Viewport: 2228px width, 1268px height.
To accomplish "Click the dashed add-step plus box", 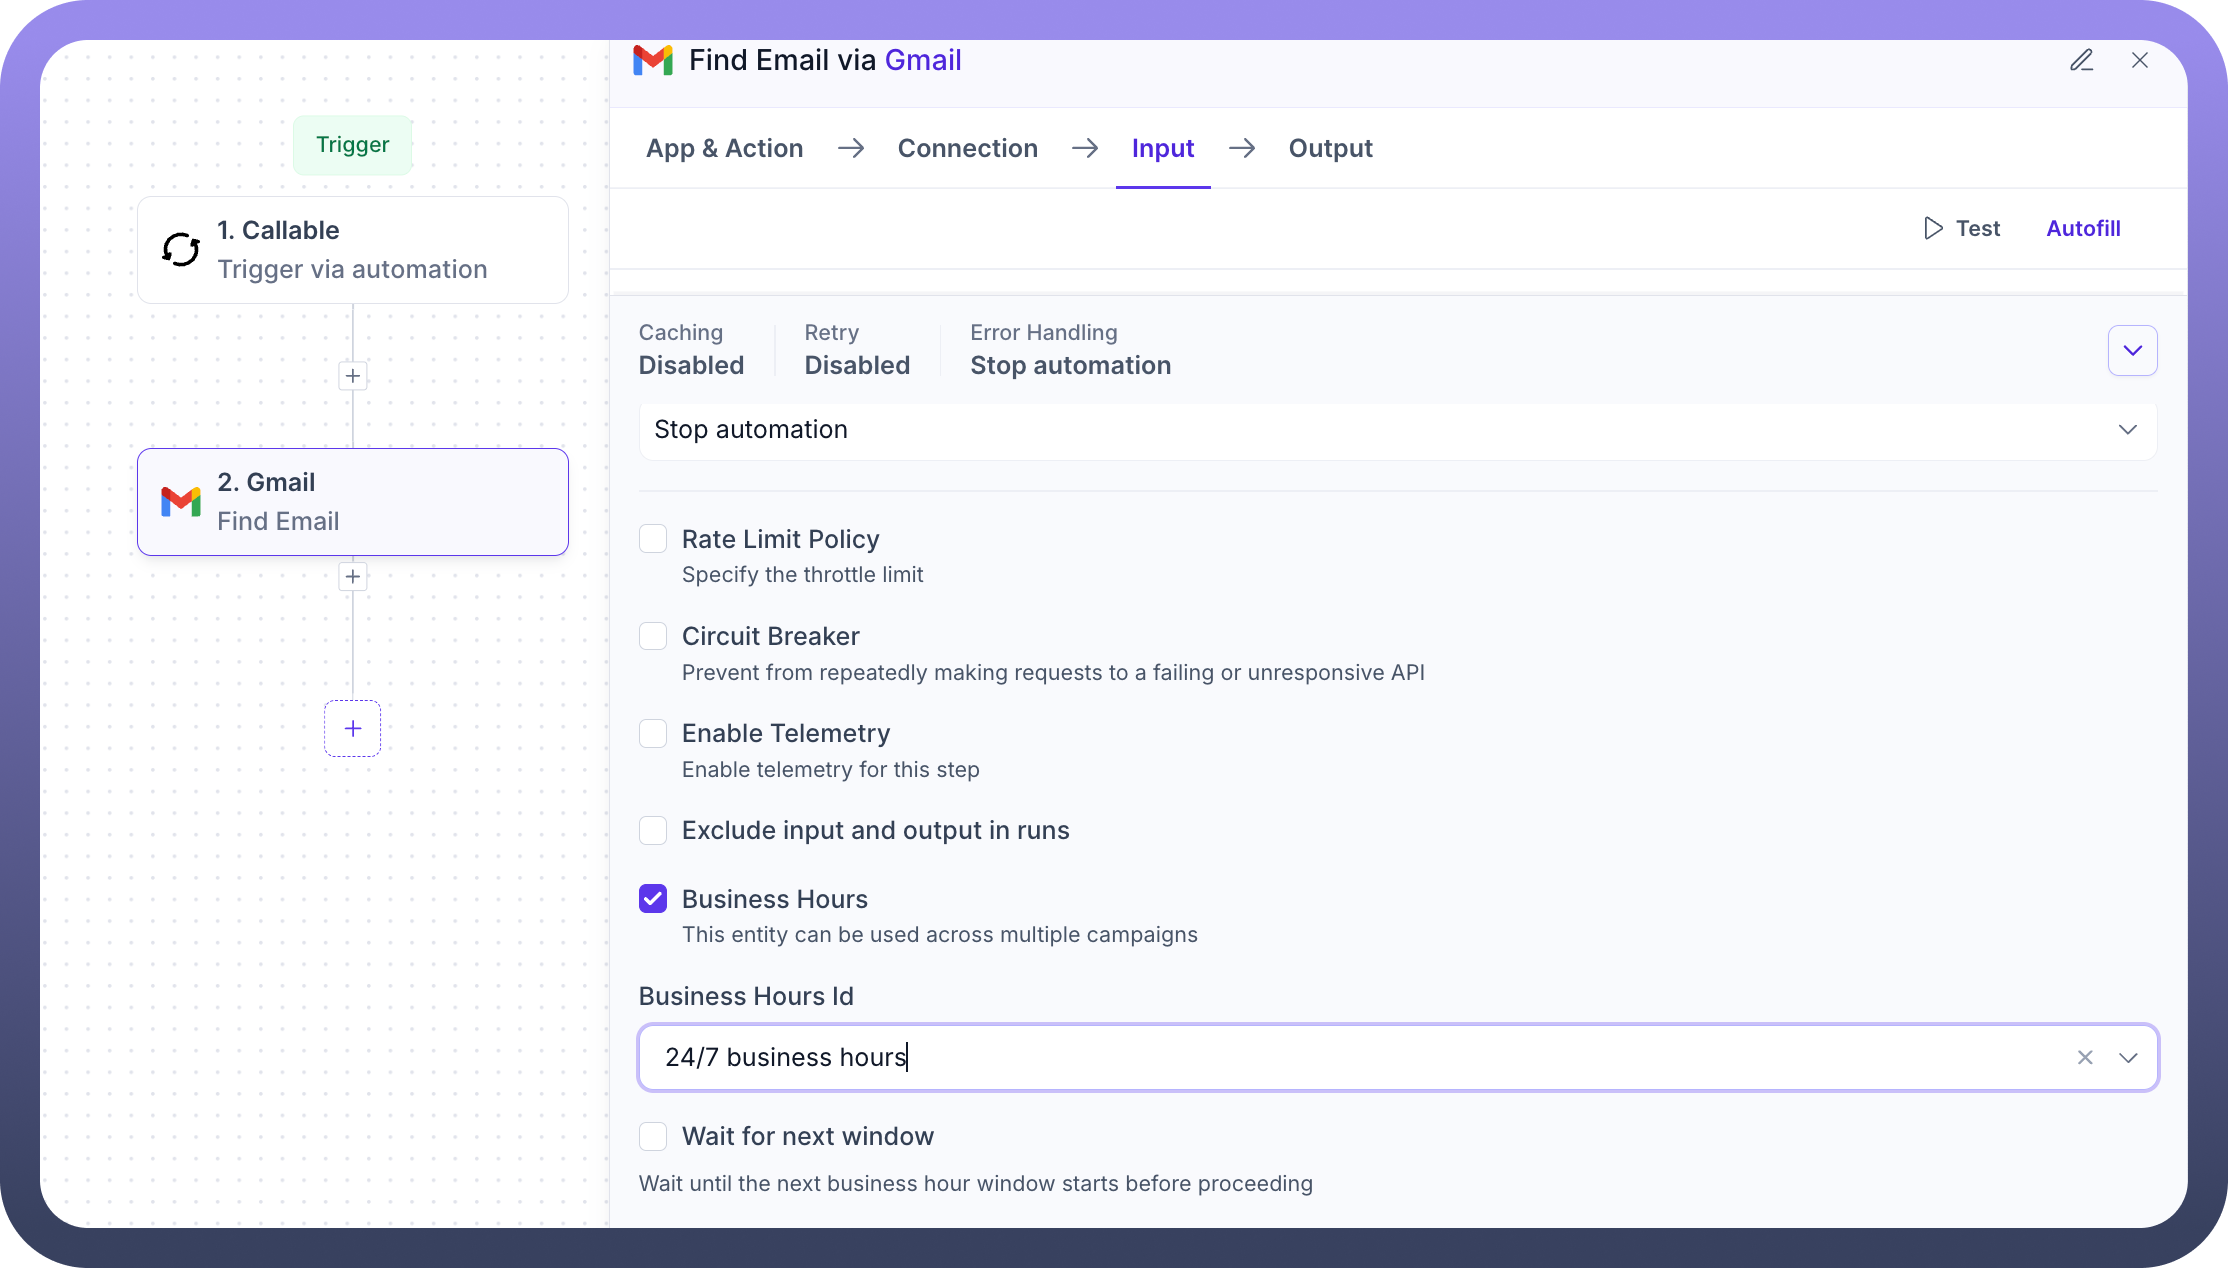I will pos(353,729).
